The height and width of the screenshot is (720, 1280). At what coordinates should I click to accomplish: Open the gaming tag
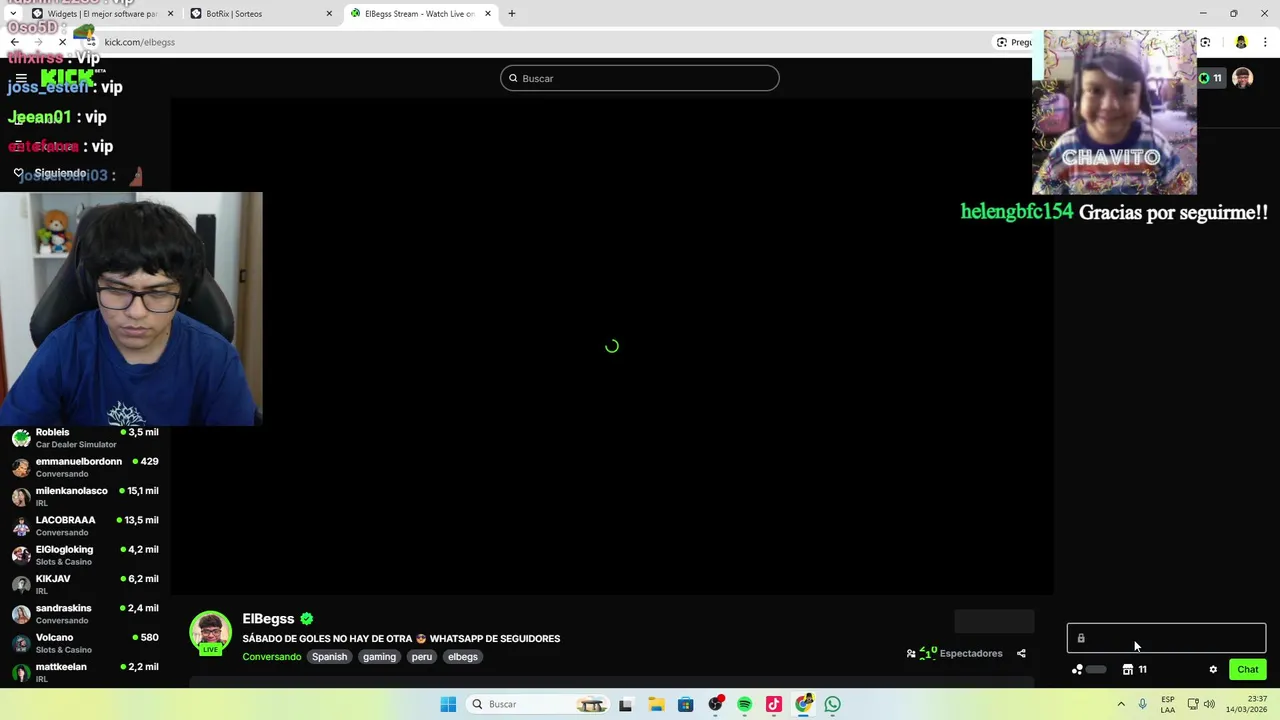tap(379, 657)
